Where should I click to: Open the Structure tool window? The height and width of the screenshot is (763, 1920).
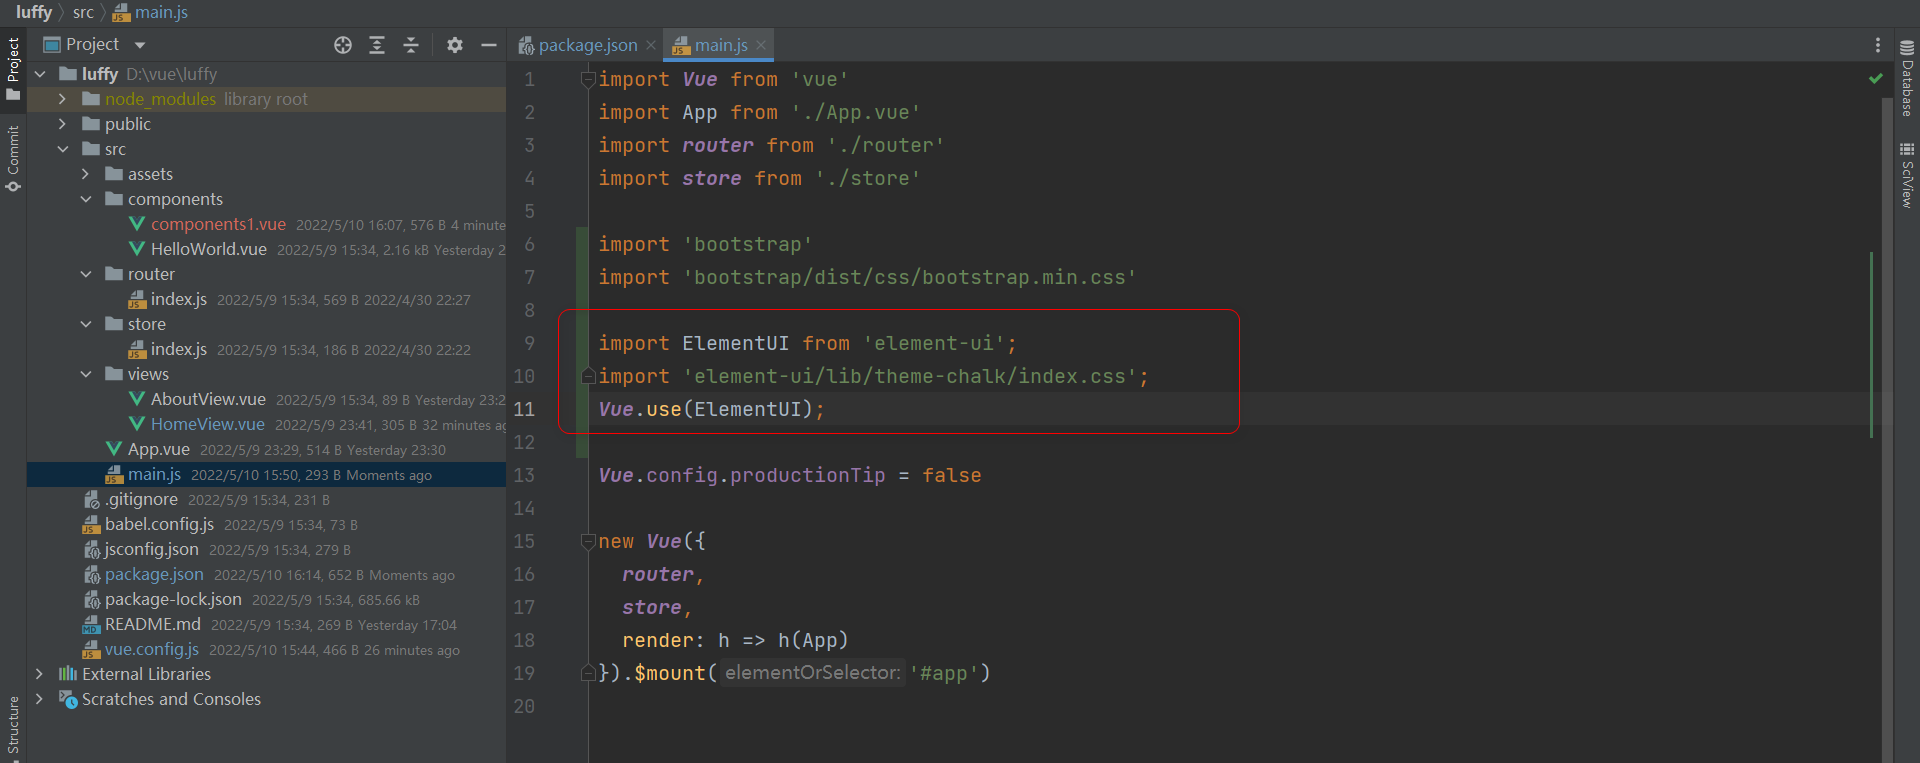coord(13,726)
